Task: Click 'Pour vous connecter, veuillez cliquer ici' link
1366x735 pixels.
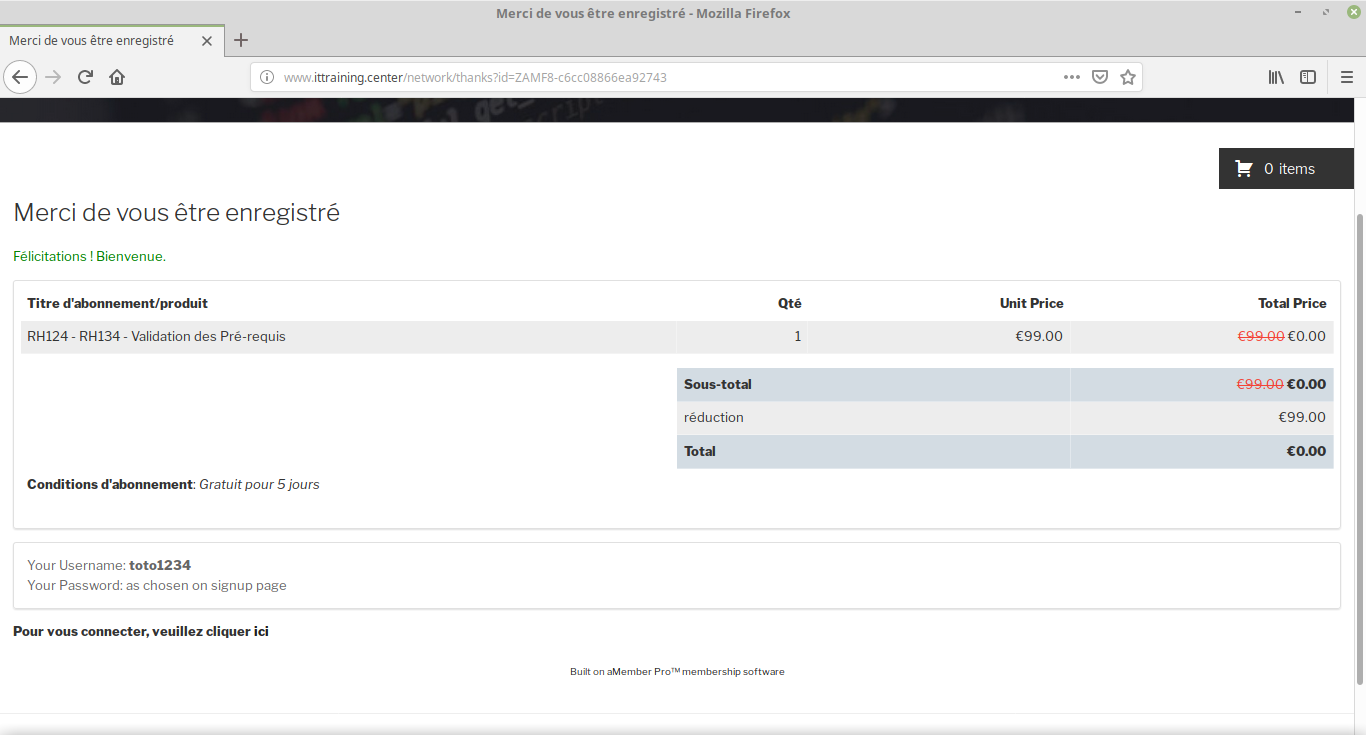Action: click(x=141, y=631)
